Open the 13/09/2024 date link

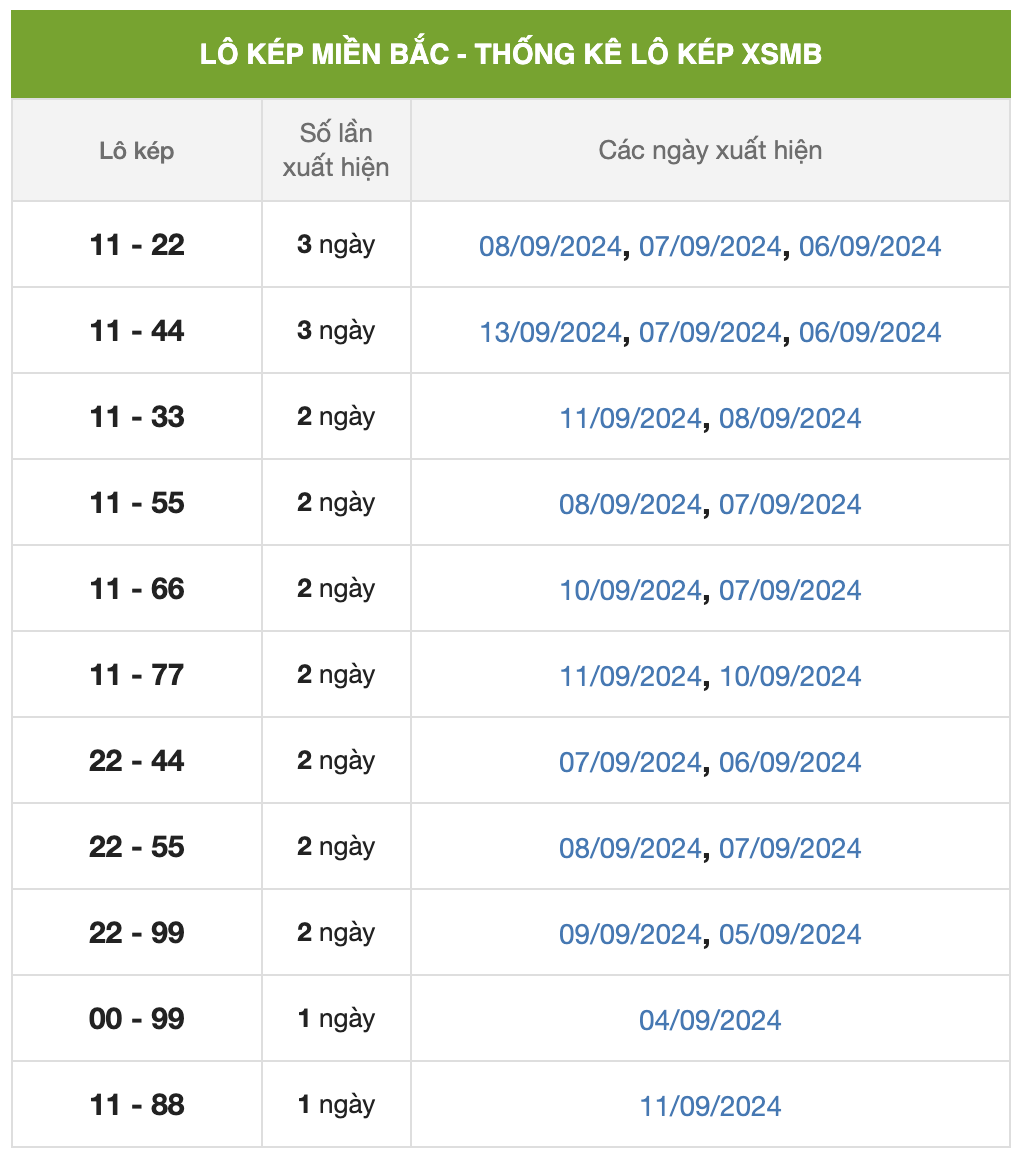(x=550, y=332)
